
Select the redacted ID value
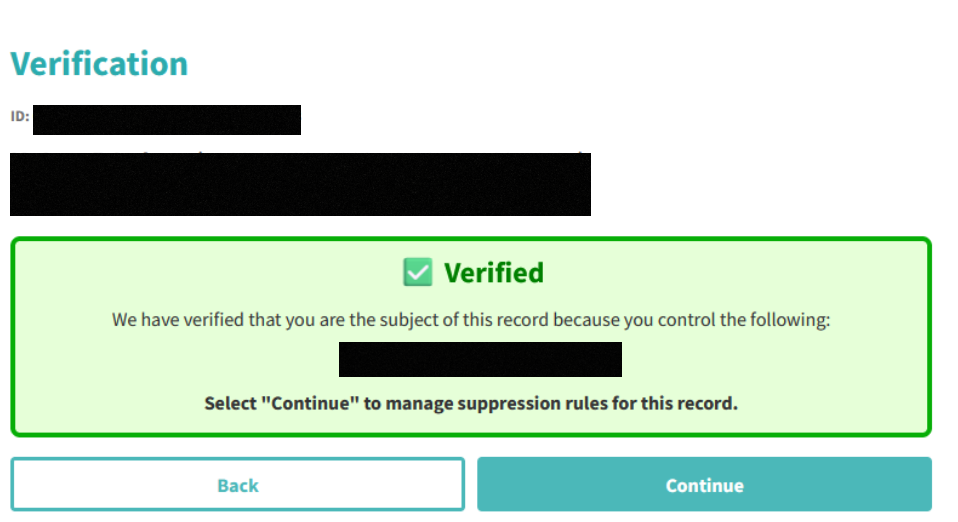[167, 120]
